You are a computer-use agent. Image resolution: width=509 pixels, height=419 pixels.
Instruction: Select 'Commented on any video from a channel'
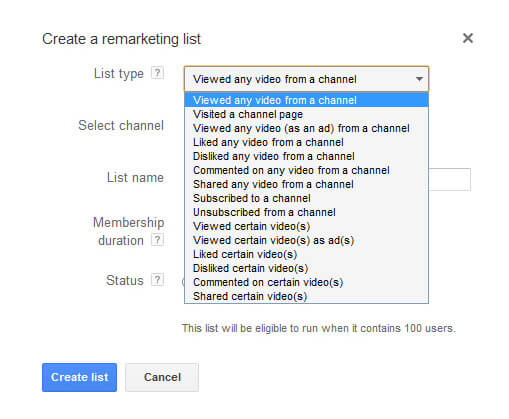pos(306,170)
